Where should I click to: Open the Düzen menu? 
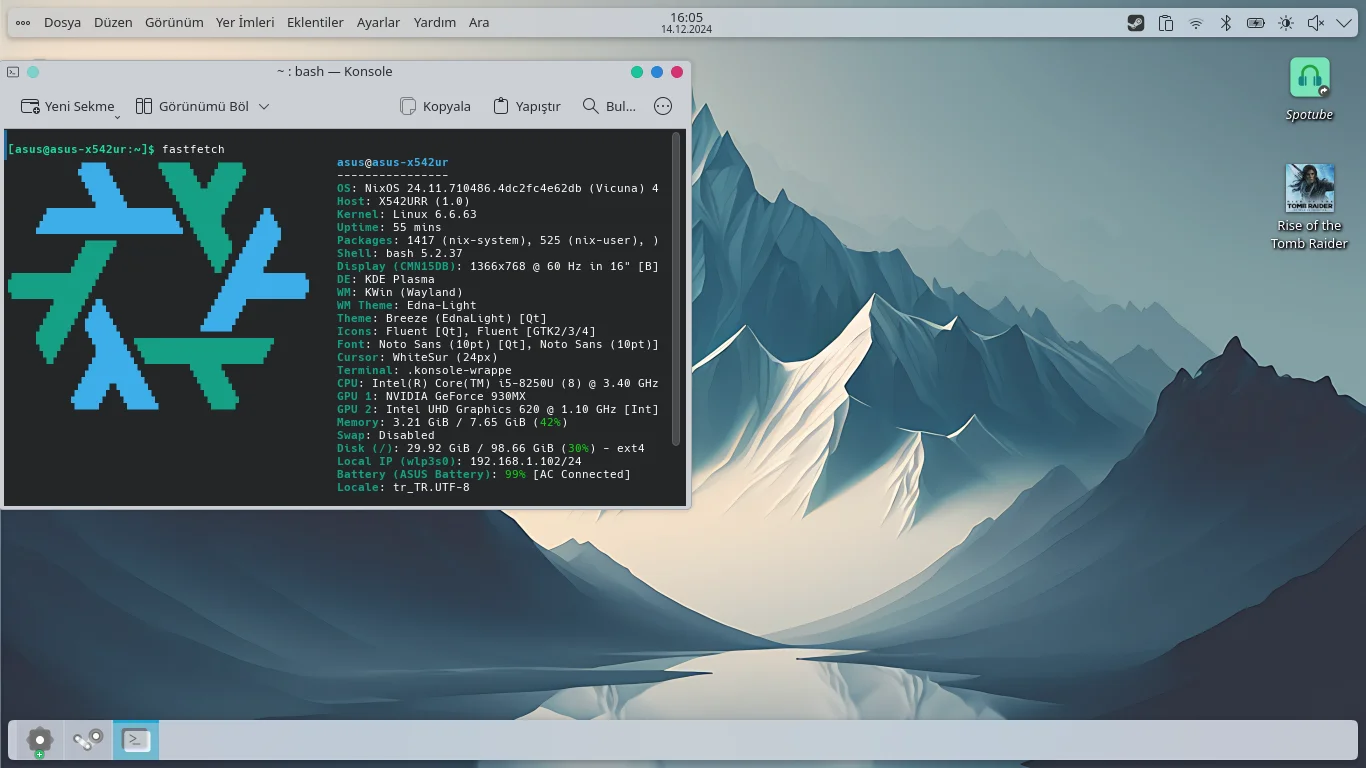click(113, 23)
